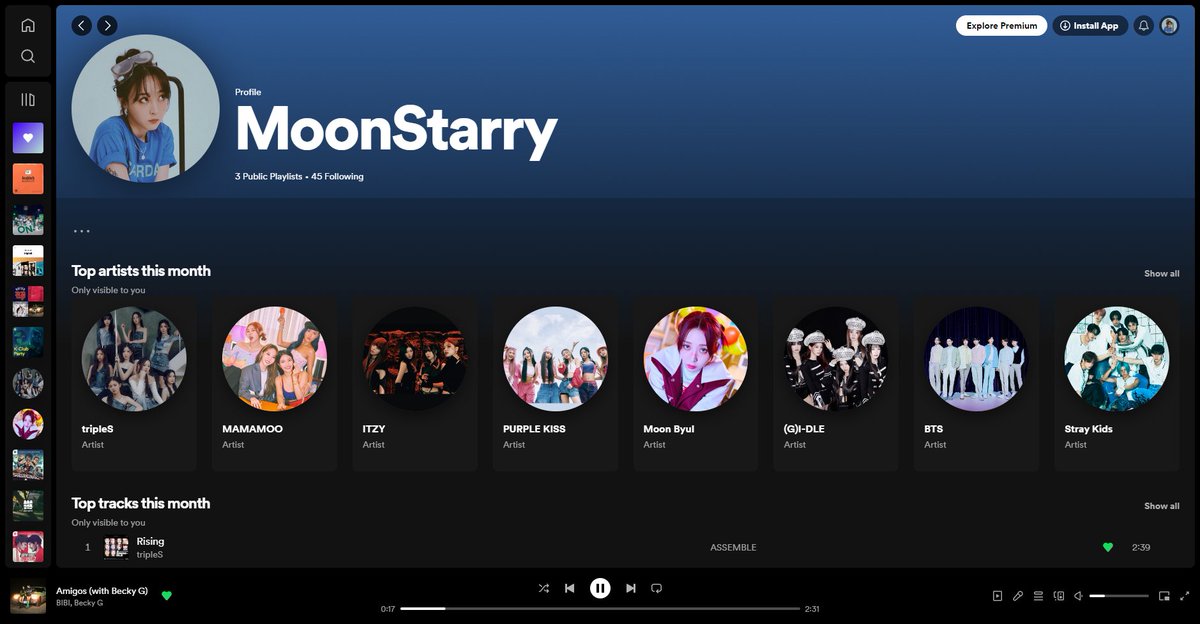Unlike the Rising track heart
The image size is (1200, 624).
pos(1107,547)
